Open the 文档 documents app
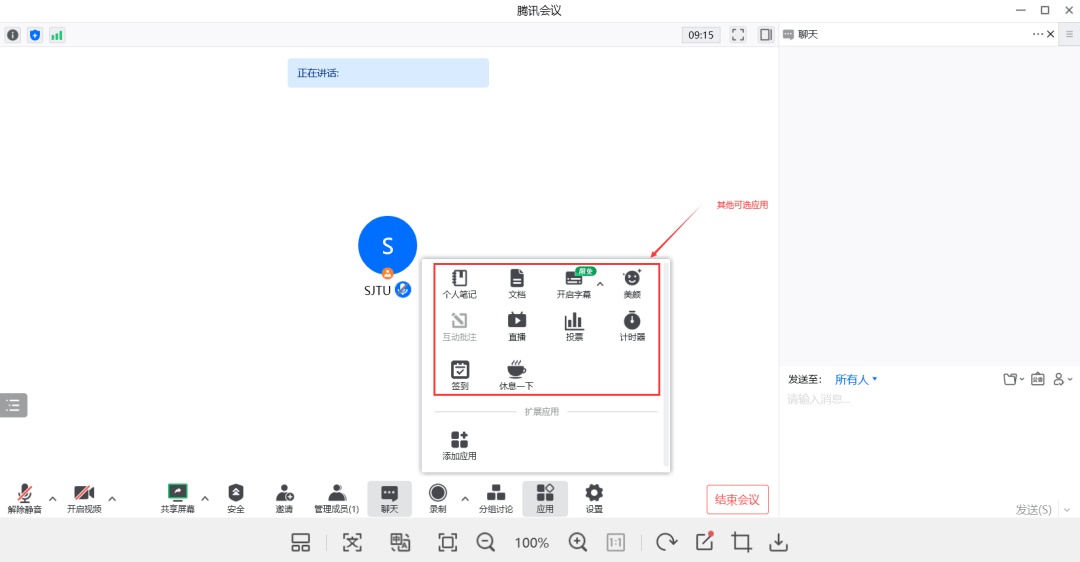 click(517, 284)
